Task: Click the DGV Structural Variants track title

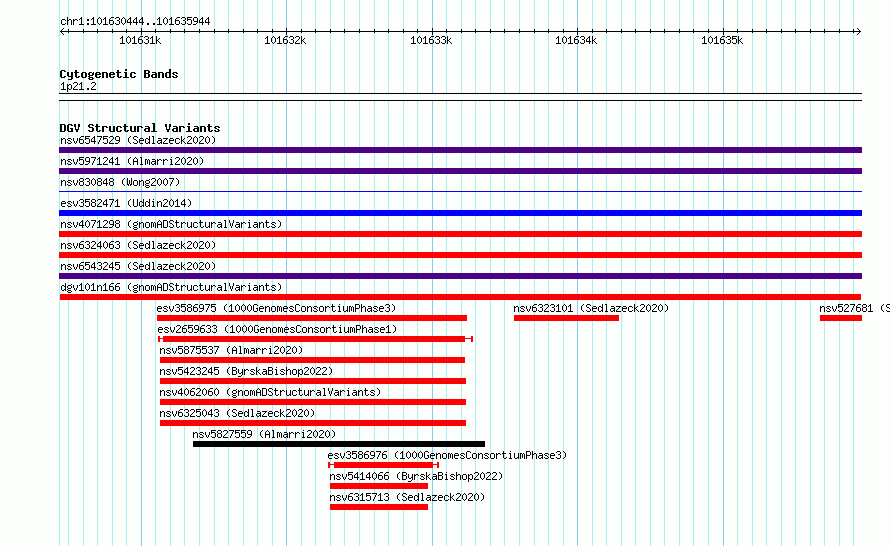Action: [140, 128]
